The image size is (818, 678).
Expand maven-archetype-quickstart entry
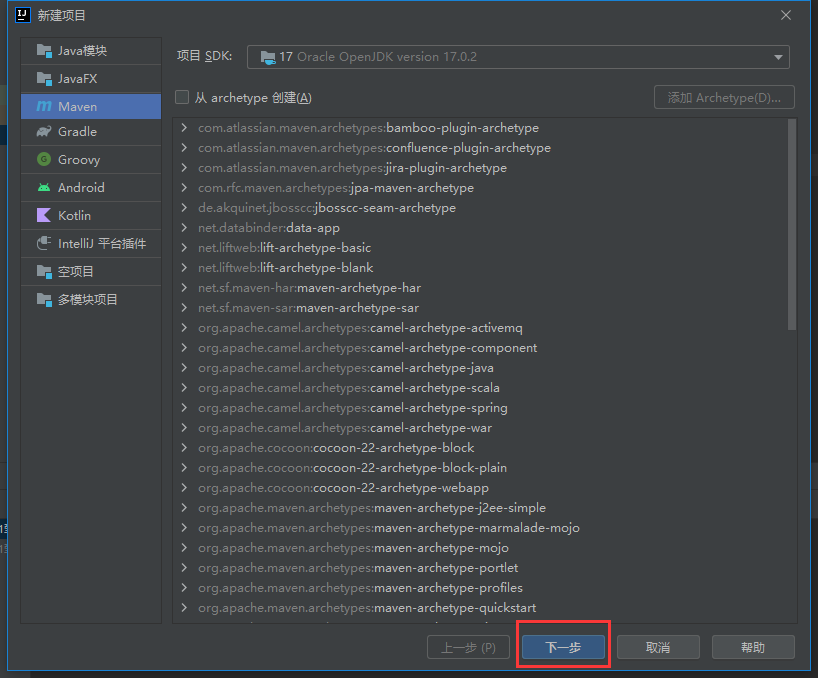click(184, 608)
